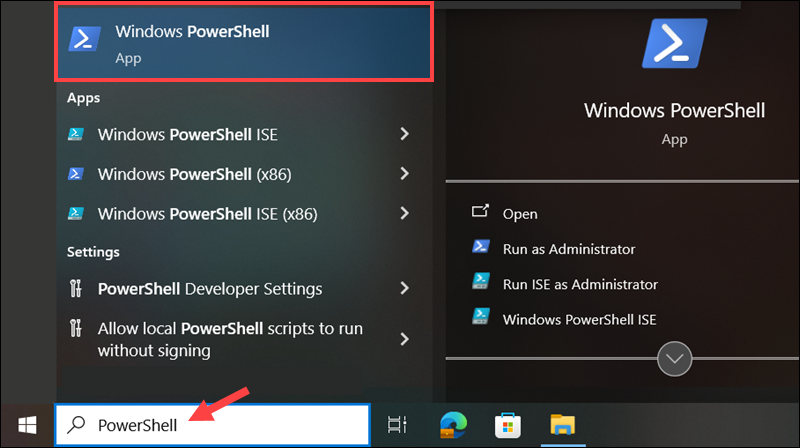Click the PowerShell ISE (x86) list icon
Image resolution: width=800 pixels, height=448 pixels.
[76, 213]
